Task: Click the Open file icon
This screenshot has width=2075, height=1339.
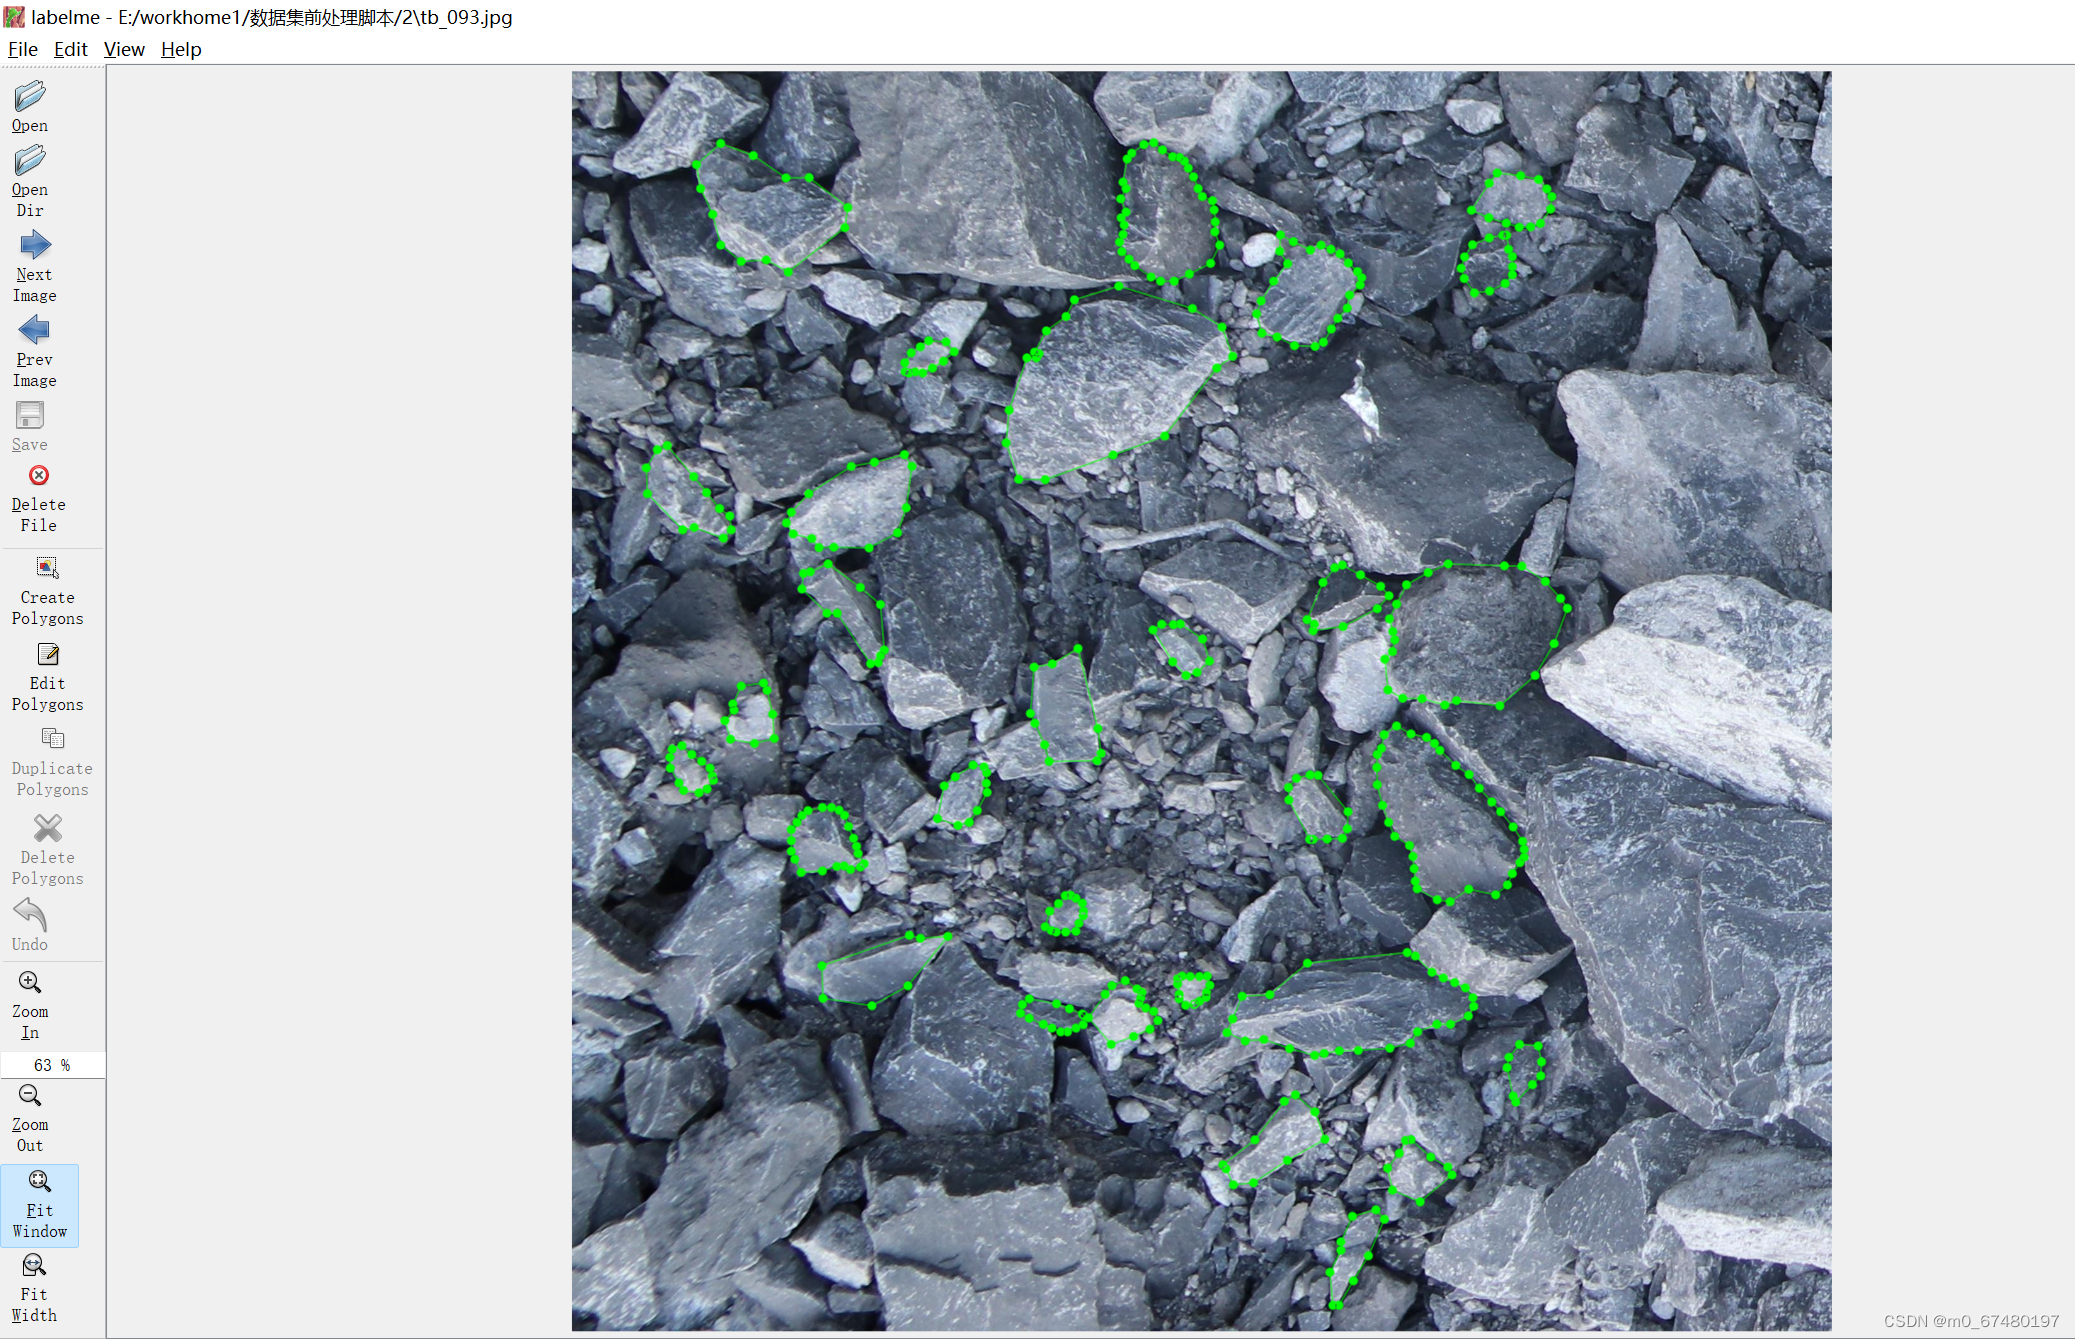Action: click(30, 97)
